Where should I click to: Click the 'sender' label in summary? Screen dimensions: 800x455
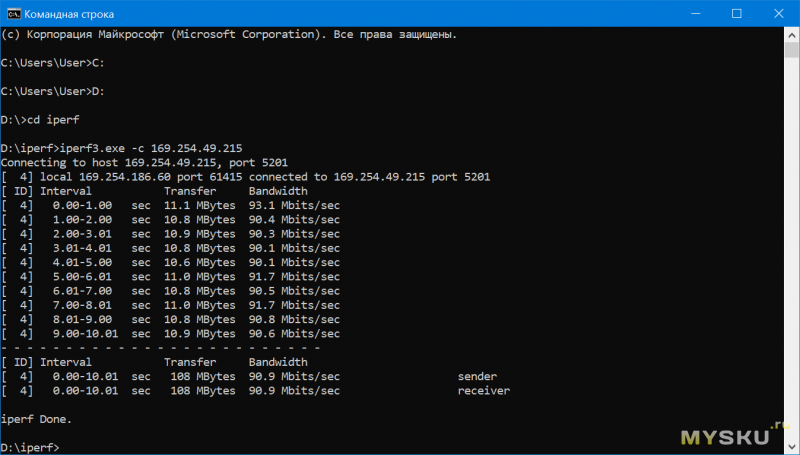coord(477,376)
